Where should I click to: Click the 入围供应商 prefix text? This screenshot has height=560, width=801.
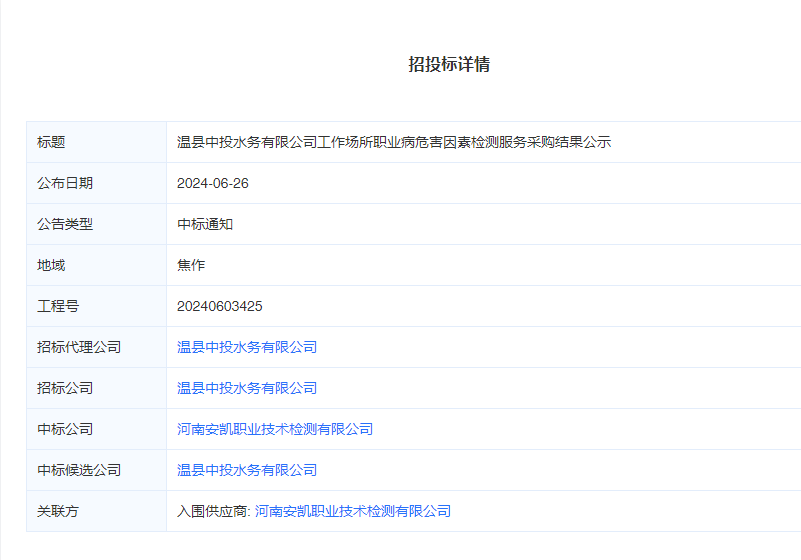213,511
